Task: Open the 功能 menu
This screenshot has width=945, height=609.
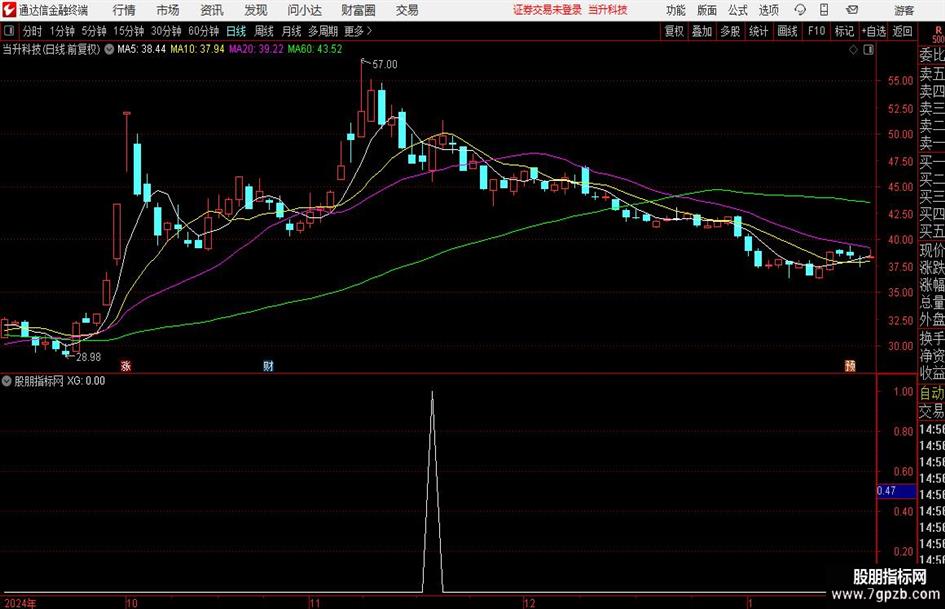Action: tap(676, 10)
